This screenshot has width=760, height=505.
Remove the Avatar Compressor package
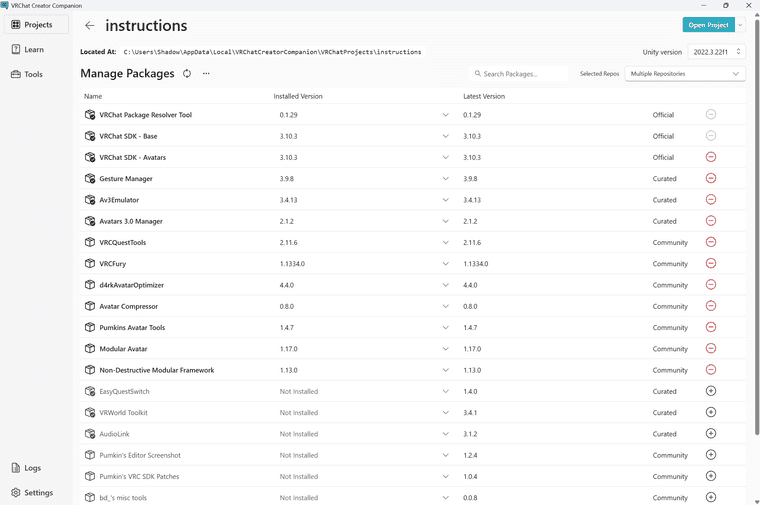[x=711, y=306]
